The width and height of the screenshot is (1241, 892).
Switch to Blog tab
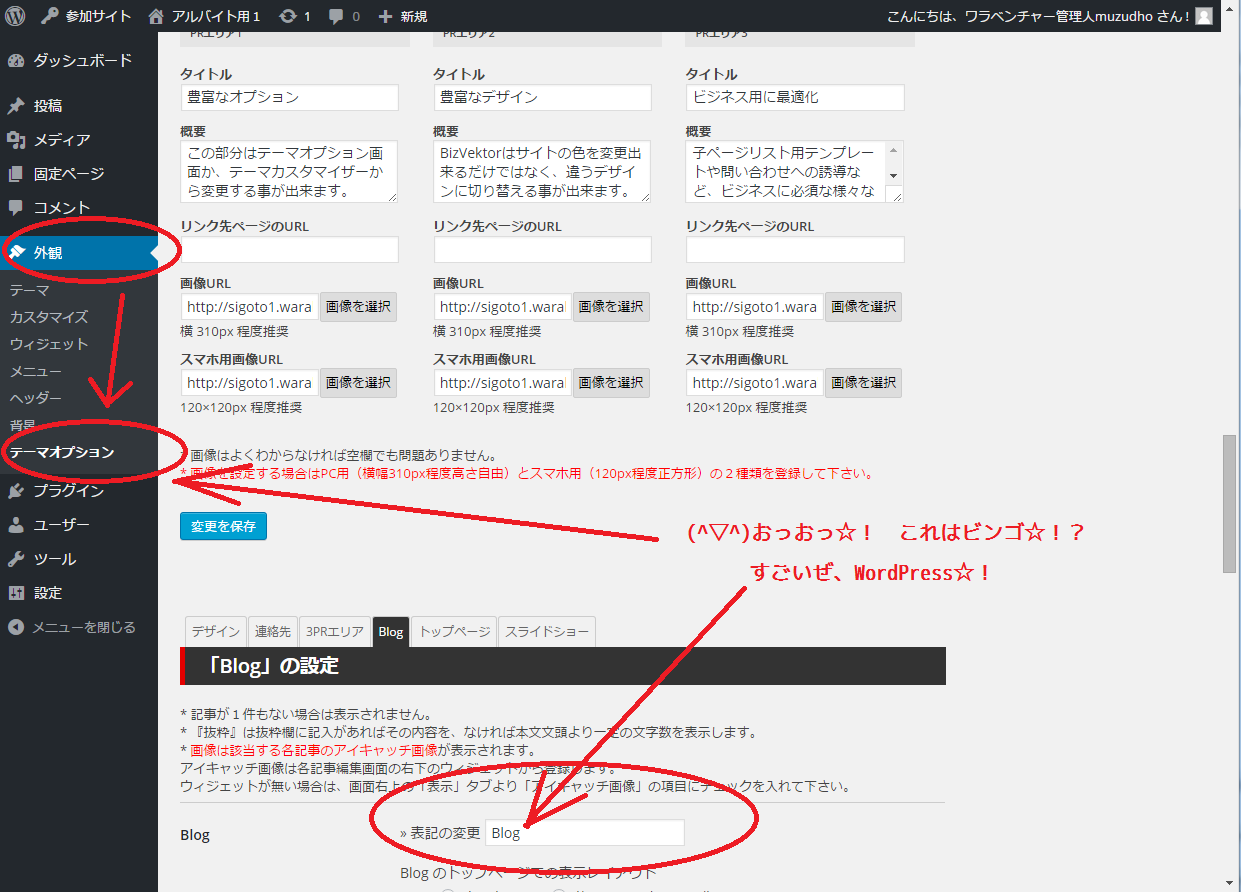pos(391,632)
